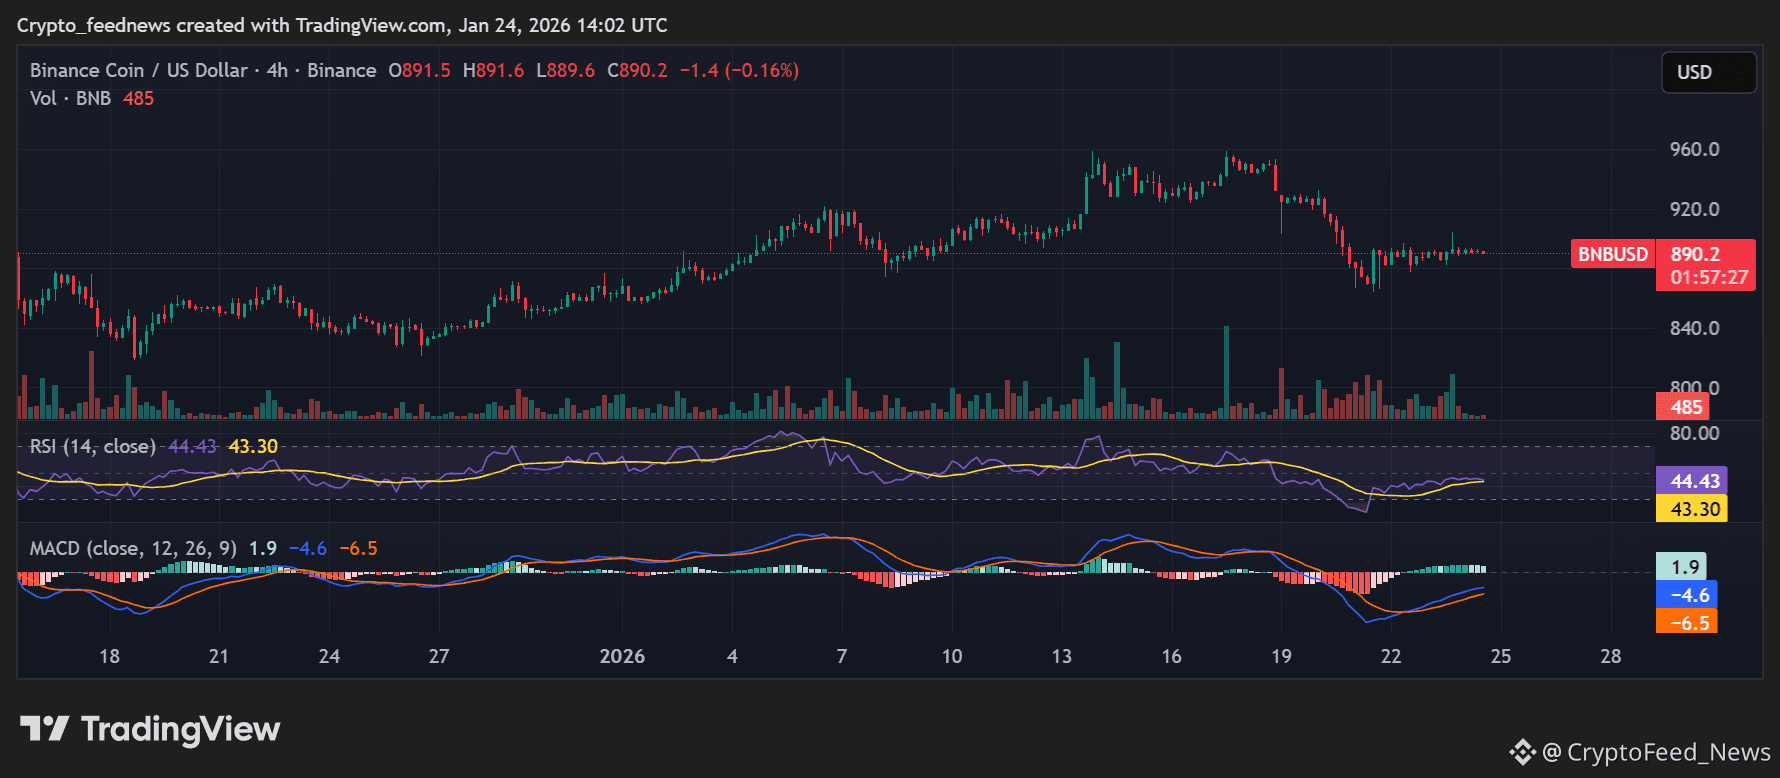Click date label 16 on the time axis

1172,656
